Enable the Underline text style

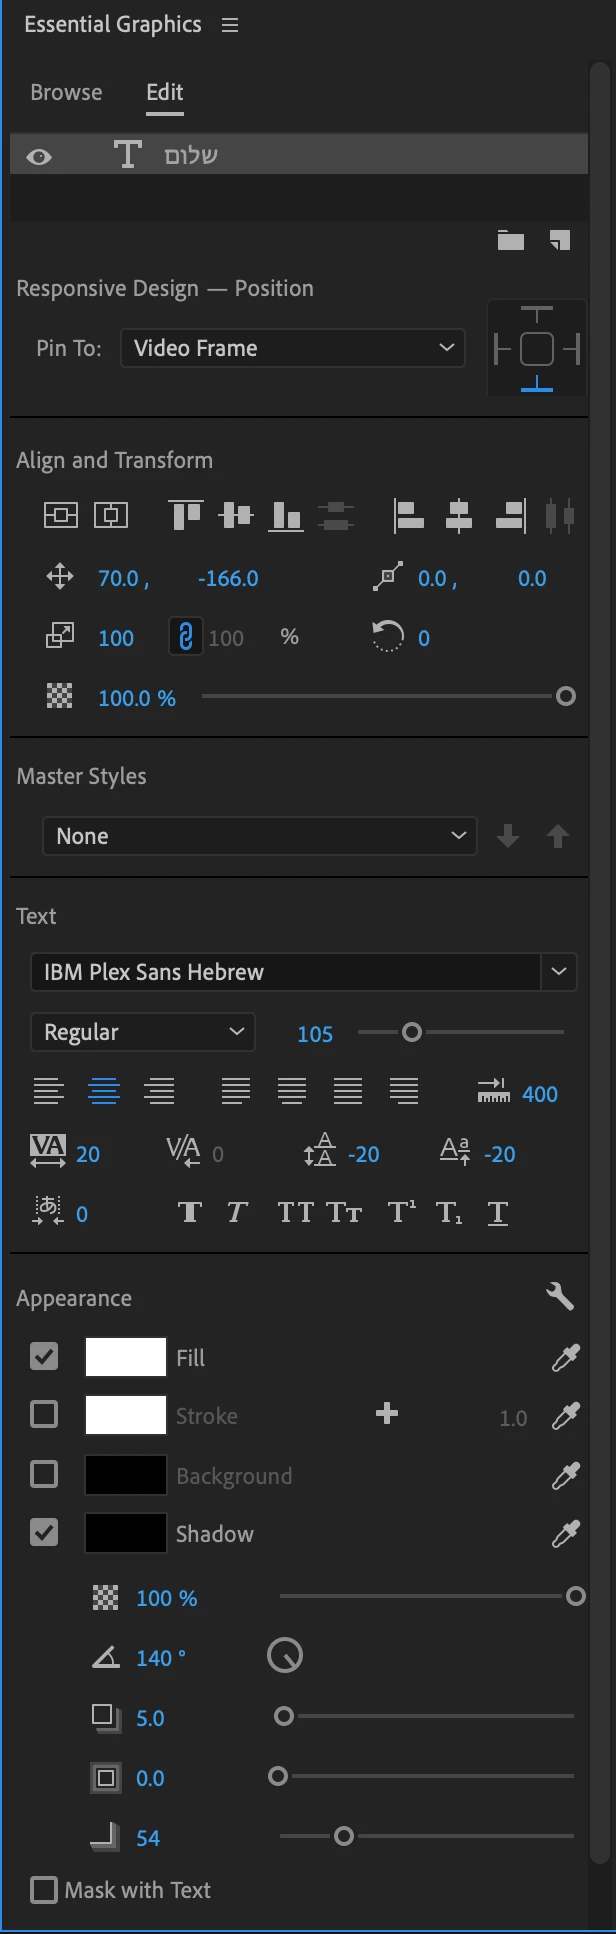(497, 1213)
